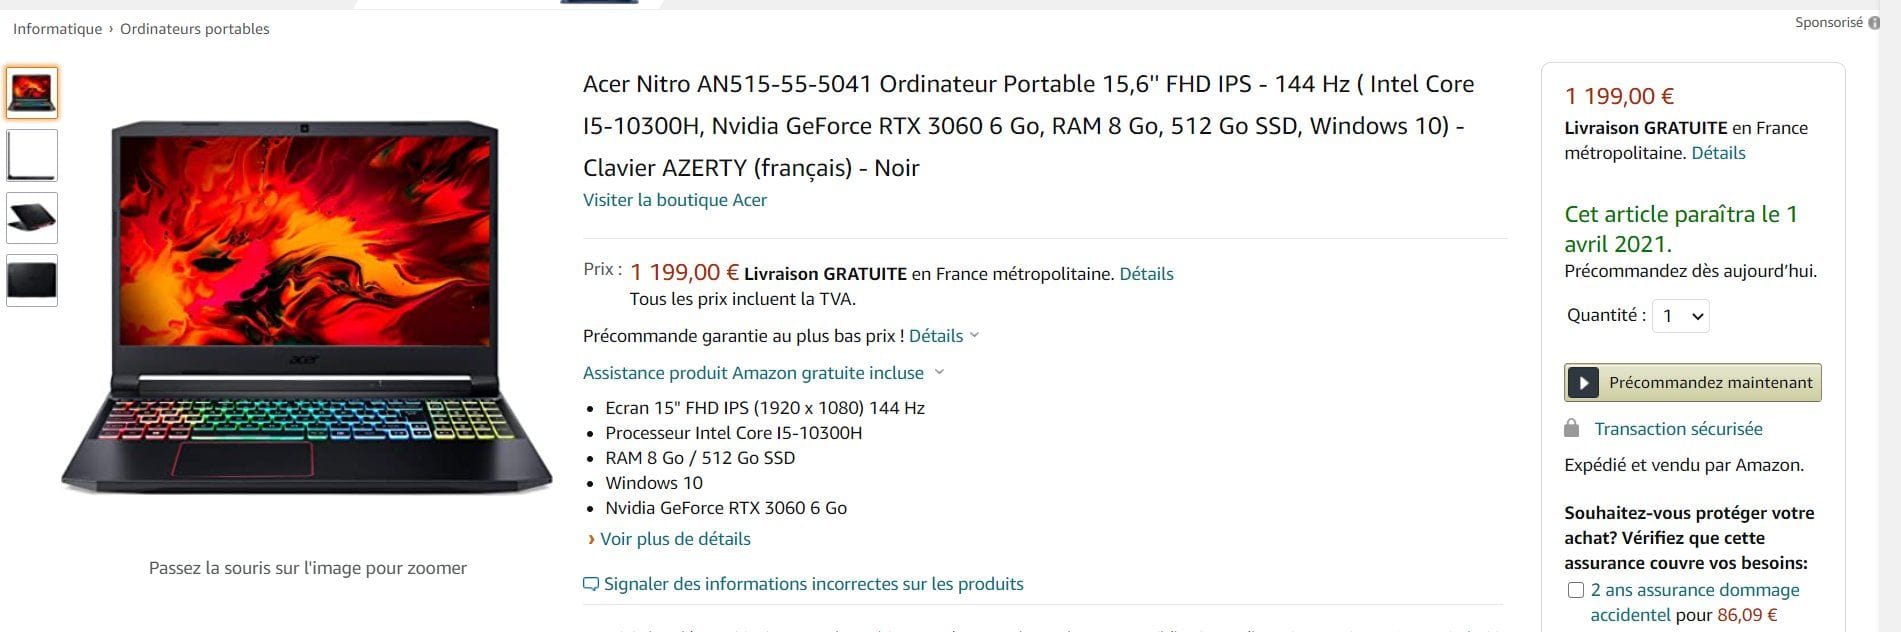
Task: Click the play arrow icon on the preorder button
Action: (x=1583, y=383)
